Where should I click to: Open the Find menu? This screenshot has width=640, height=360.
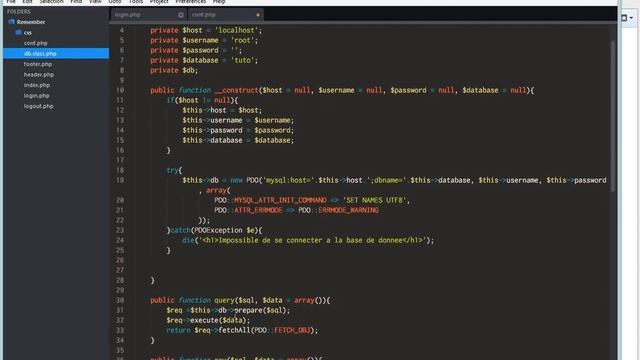pos(76,2)
